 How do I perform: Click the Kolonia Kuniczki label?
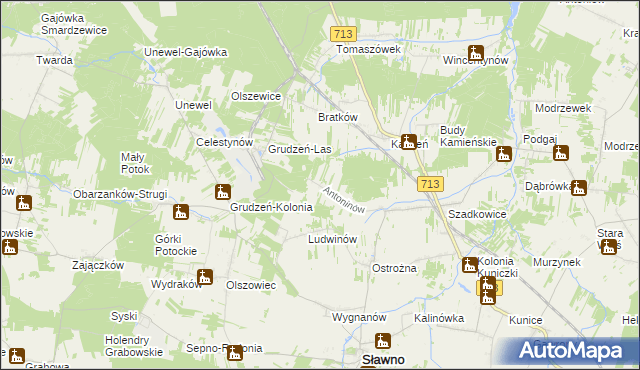coord(498,267)
